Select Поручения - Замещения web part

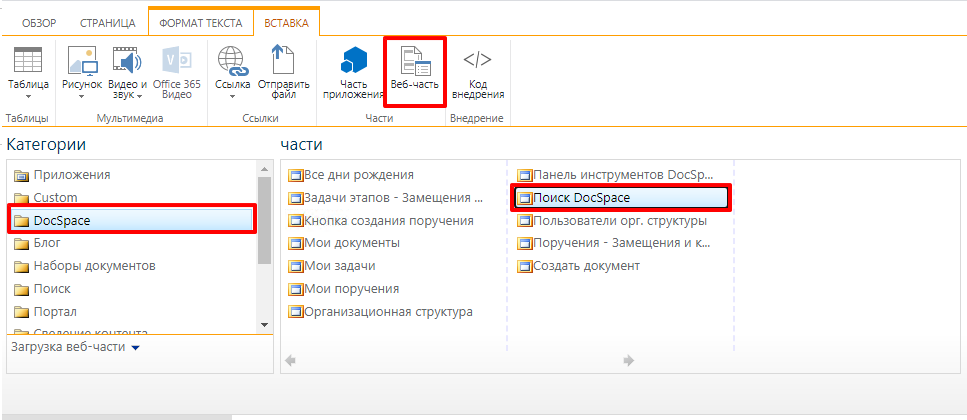[x=614, y=243]
